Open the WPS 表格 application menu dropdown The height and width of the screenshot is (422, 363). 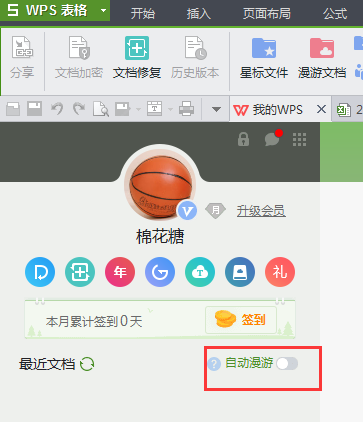104,10
